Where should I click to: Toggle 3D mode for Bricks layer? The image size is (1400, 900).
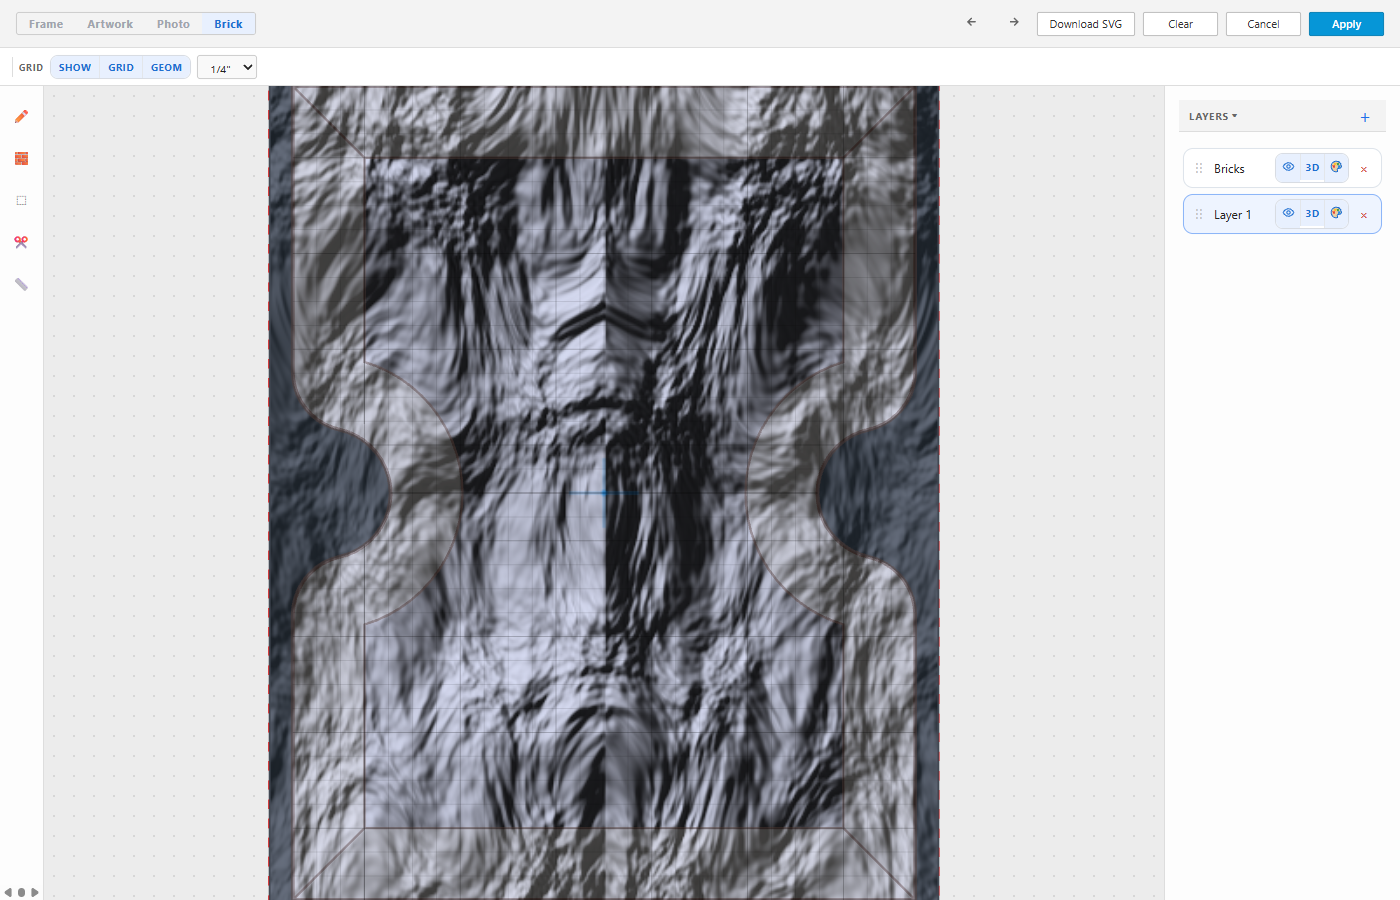click(x=1312, y=168)
